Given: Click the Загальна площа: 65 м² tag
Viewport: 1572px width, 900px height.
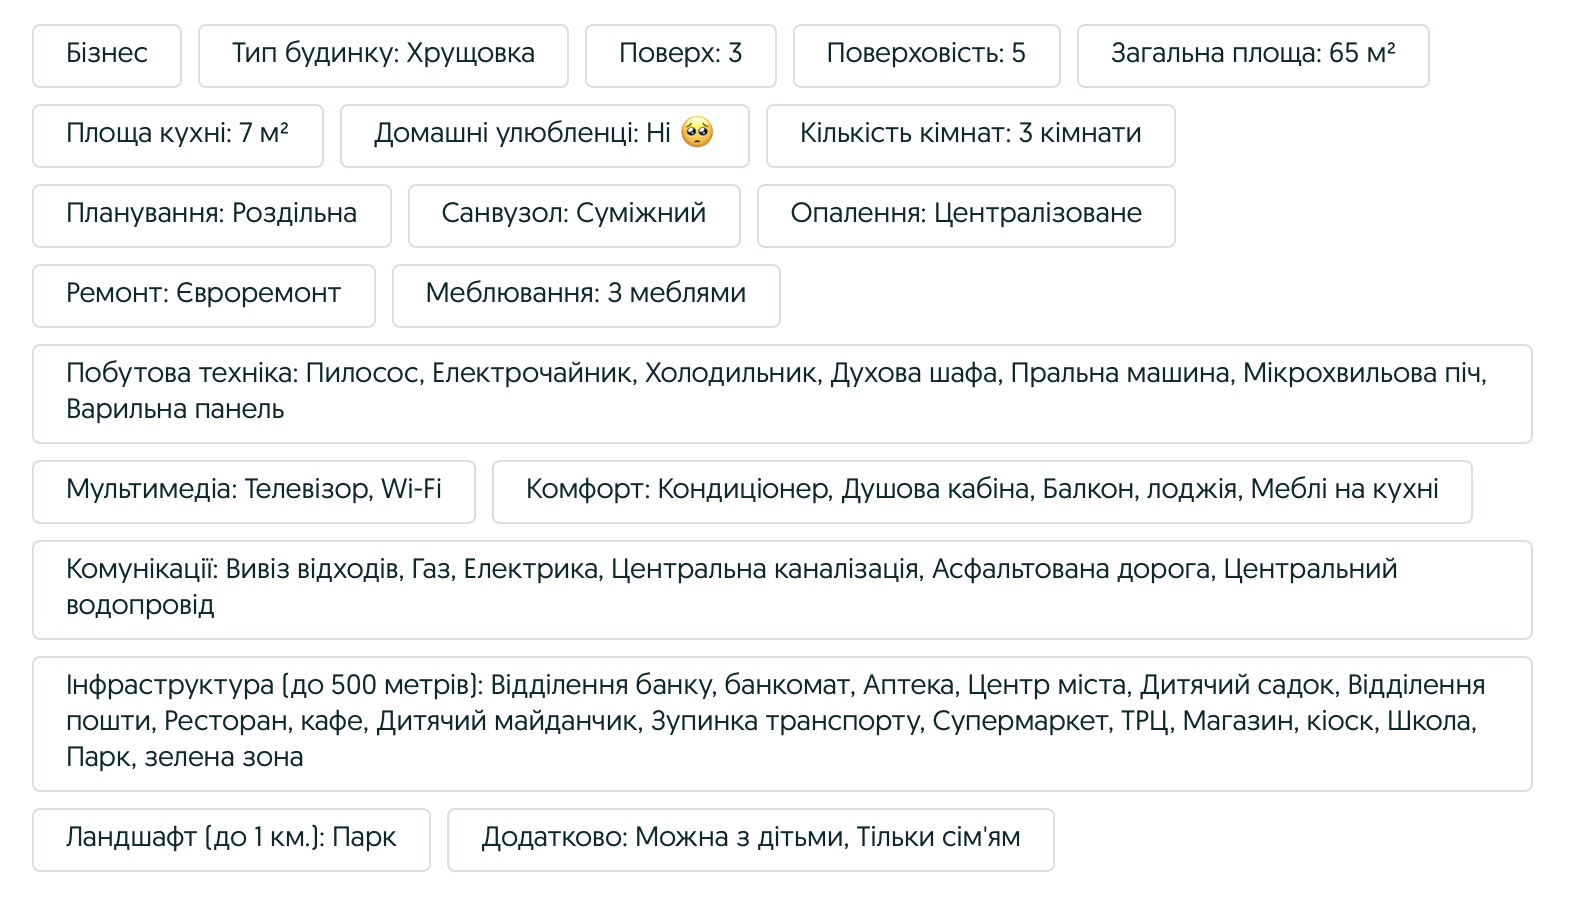Looking at the screenshot, I should tap(1253, 56).
